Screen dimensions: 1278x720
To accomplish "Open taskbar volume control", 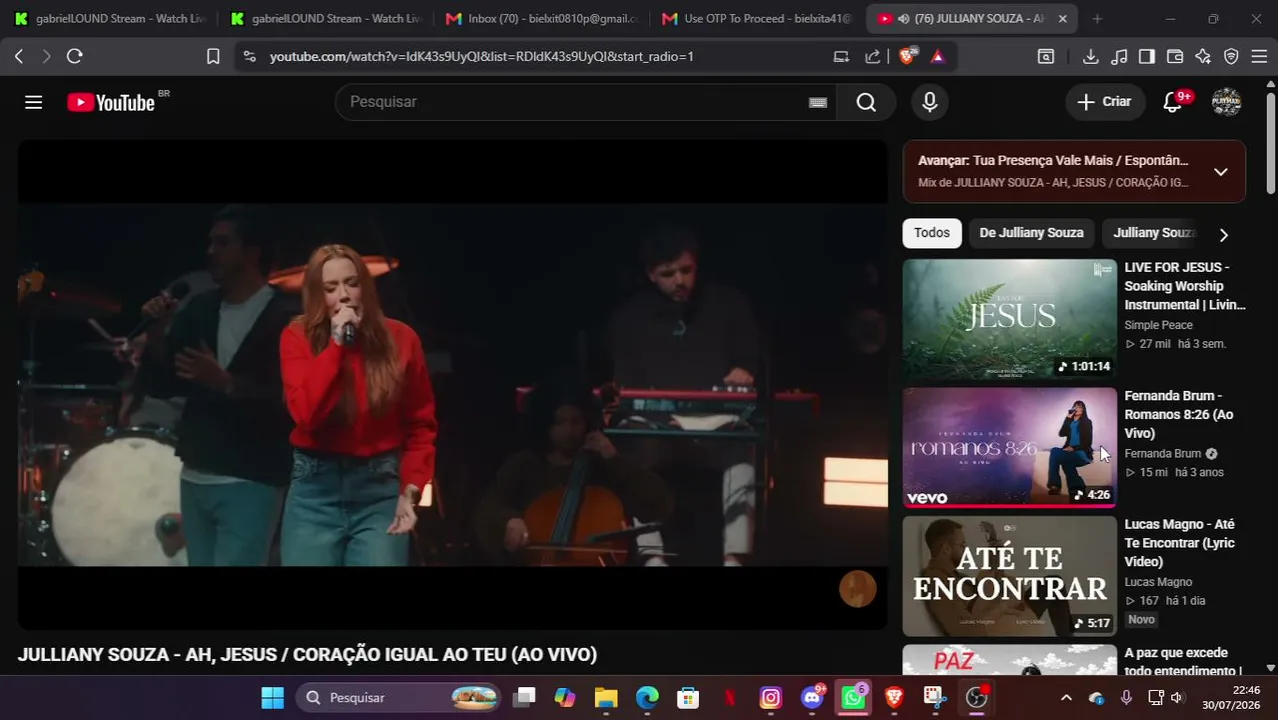I will [1177, 698].
